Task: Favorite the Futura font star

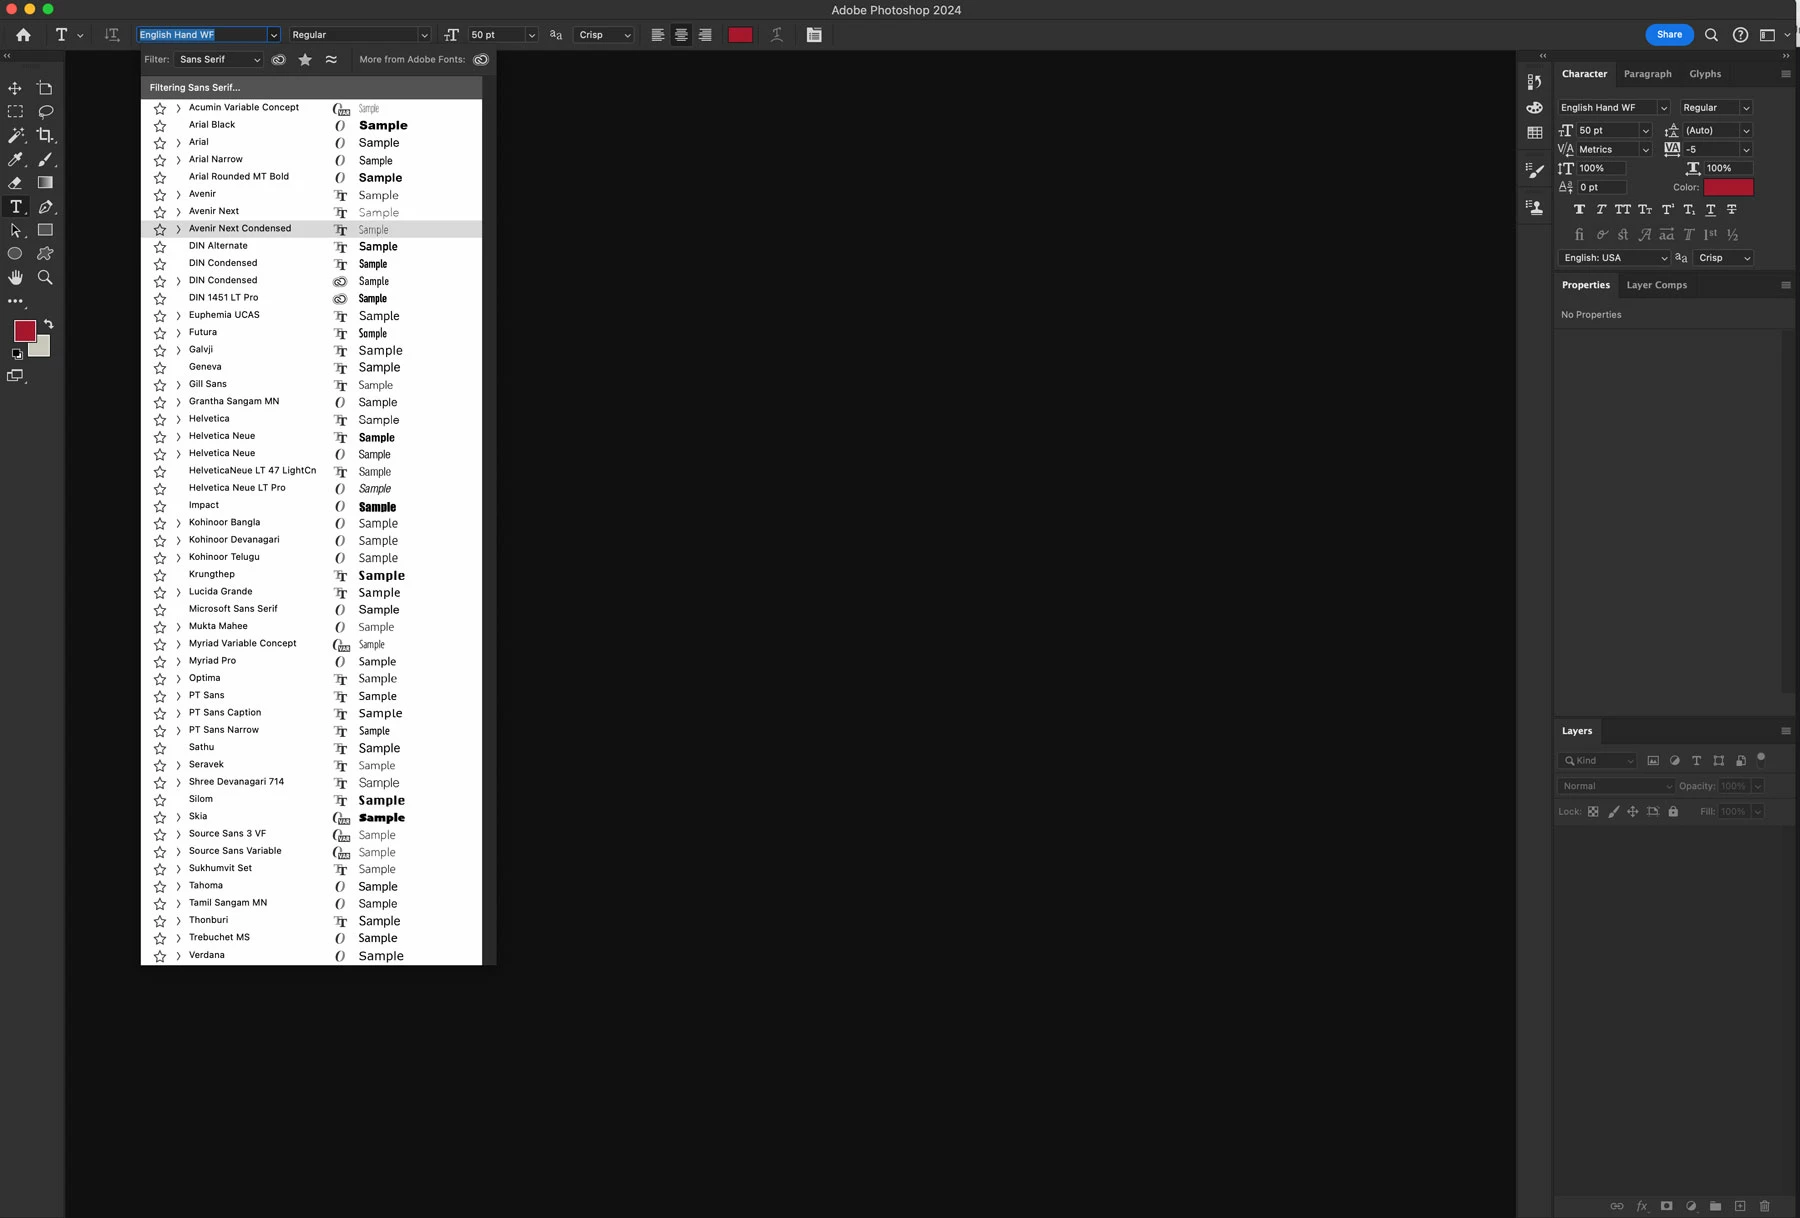Action: 160,333
